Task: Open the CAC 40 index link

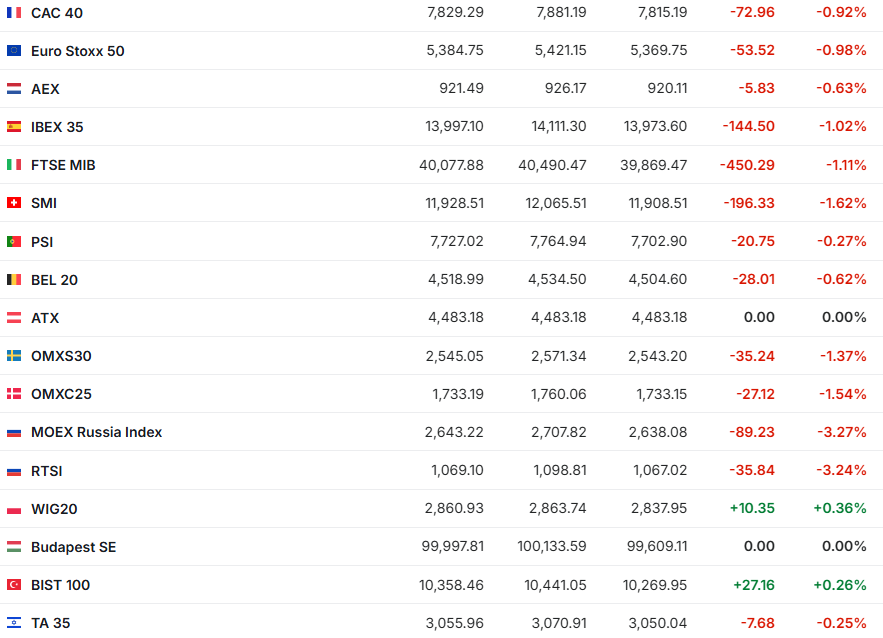Action: click(59, 13)
